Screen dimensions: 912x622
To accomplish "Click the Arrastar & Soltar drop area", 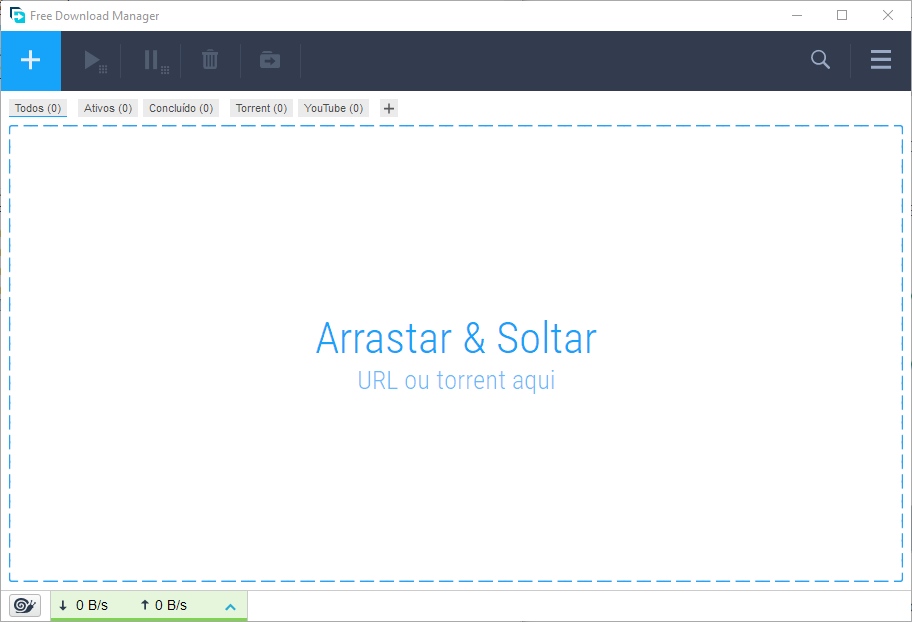I will 456,353.
